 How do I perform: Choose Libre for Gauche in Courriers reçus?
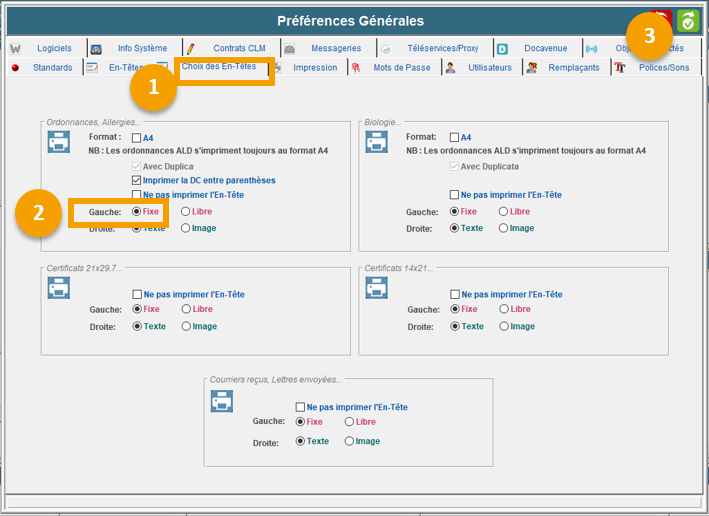[350, 422]
